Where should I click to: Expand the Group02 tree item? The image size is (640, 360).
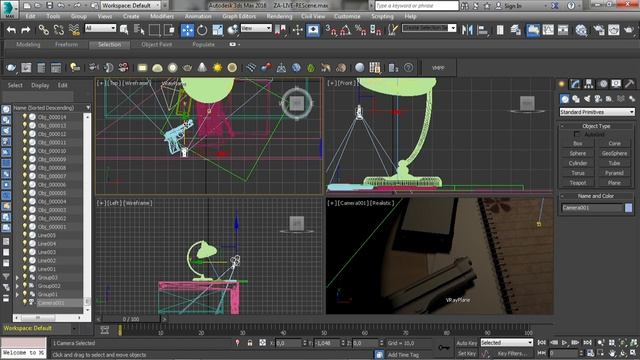pos(17,286)
